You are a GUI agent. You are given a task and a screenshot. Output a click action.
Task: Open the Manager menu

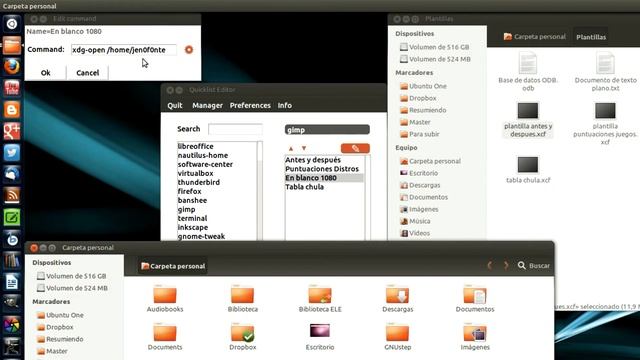tap(207, 105)
